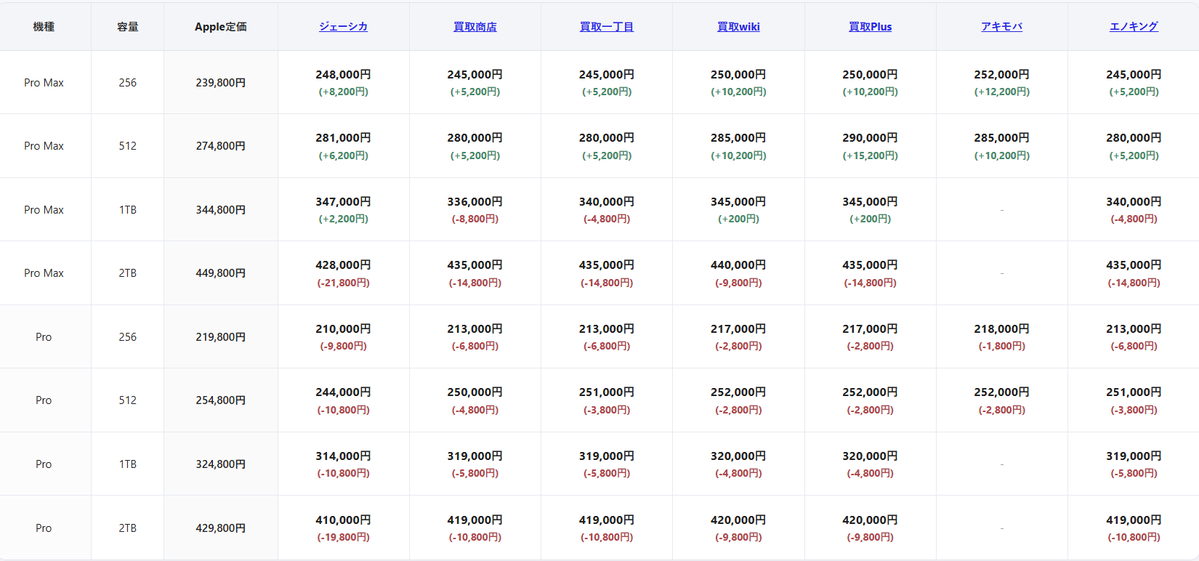Click エノキング price 419,000円
The image size is (1199, 561).
pyautogui.click(x=1133, y=520)
